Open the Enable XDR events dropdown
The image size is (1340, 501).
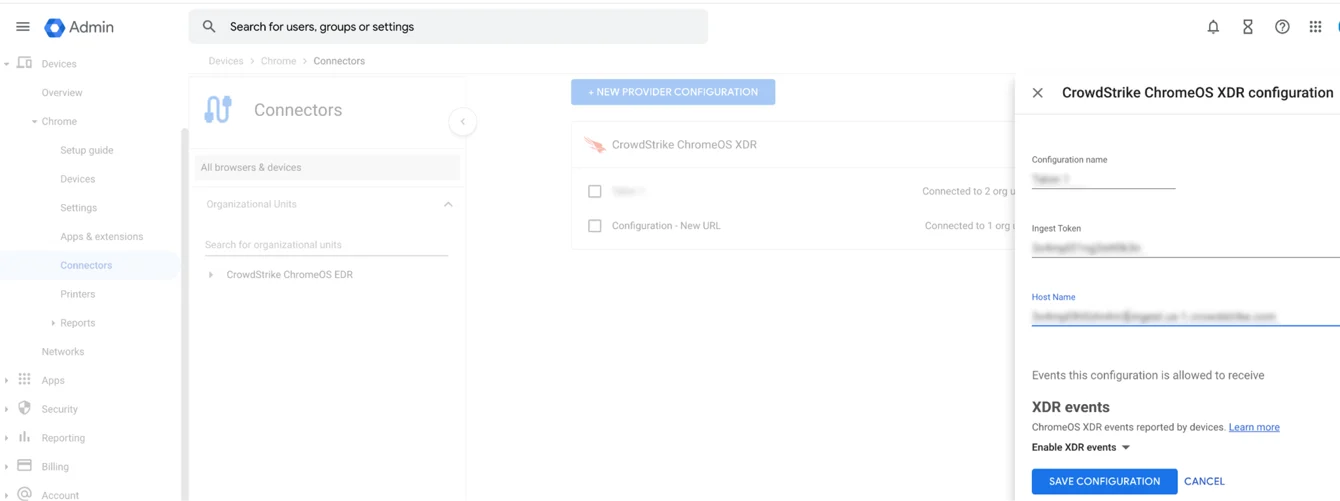pyautogui.click(x=1081, y=448)
